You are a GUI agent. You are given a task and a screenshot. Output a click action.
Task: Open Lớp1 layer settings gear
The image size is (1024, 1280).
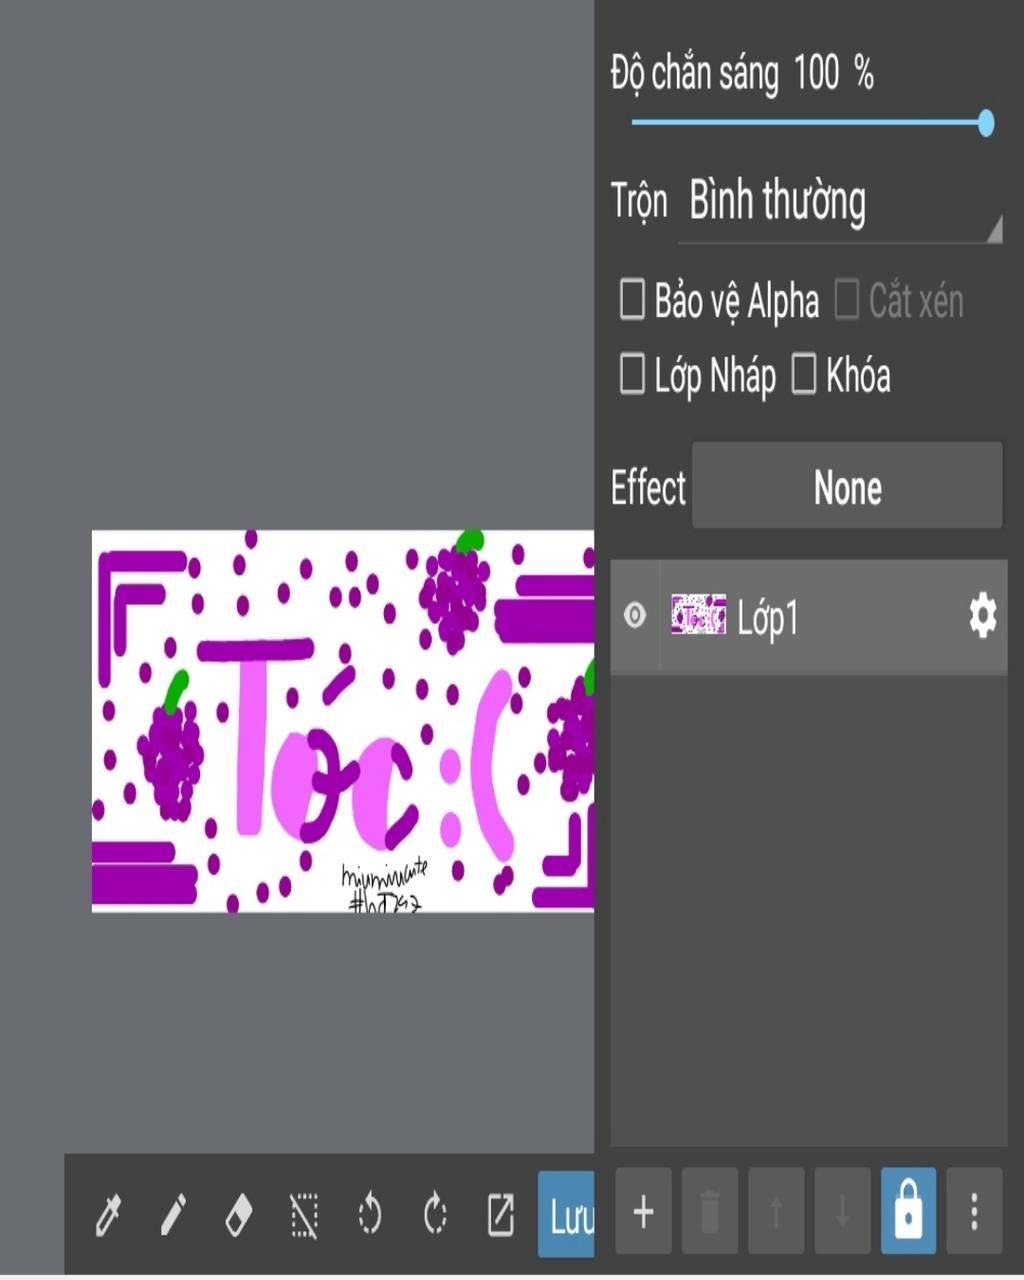pos(982,616)
